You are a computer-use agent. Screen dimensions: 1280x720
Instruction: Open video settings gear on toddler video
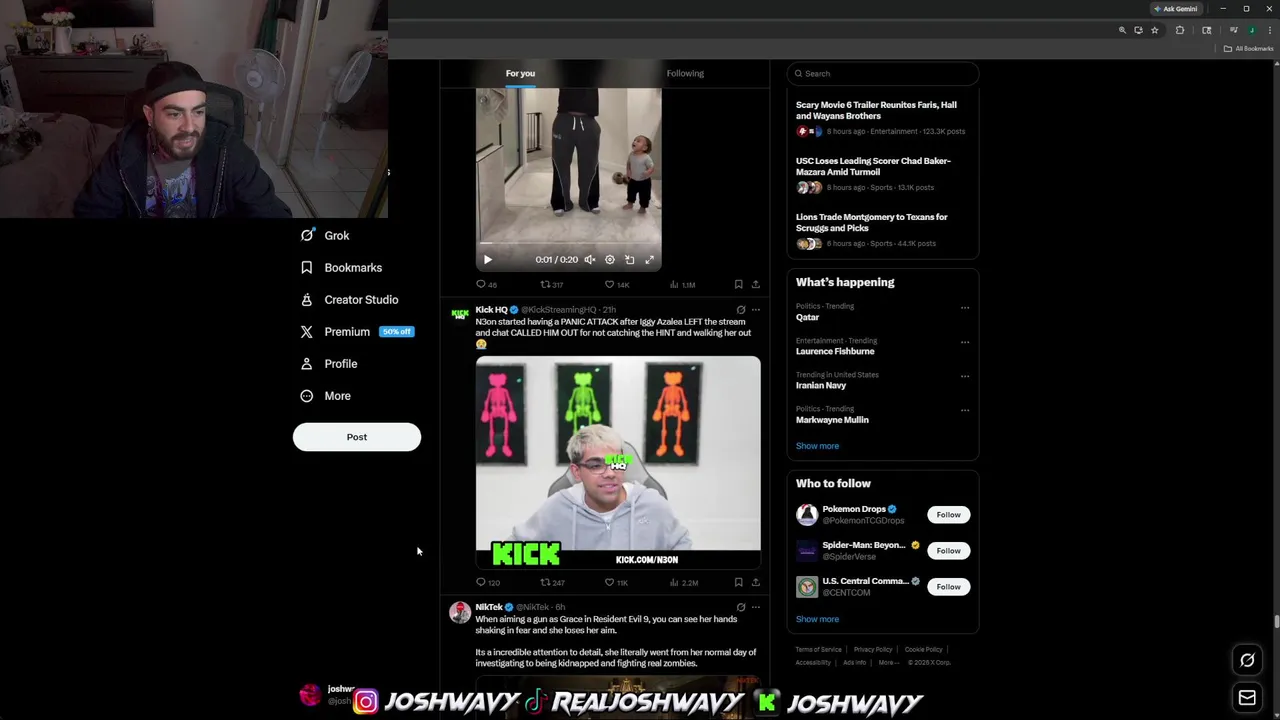[610, 260]
